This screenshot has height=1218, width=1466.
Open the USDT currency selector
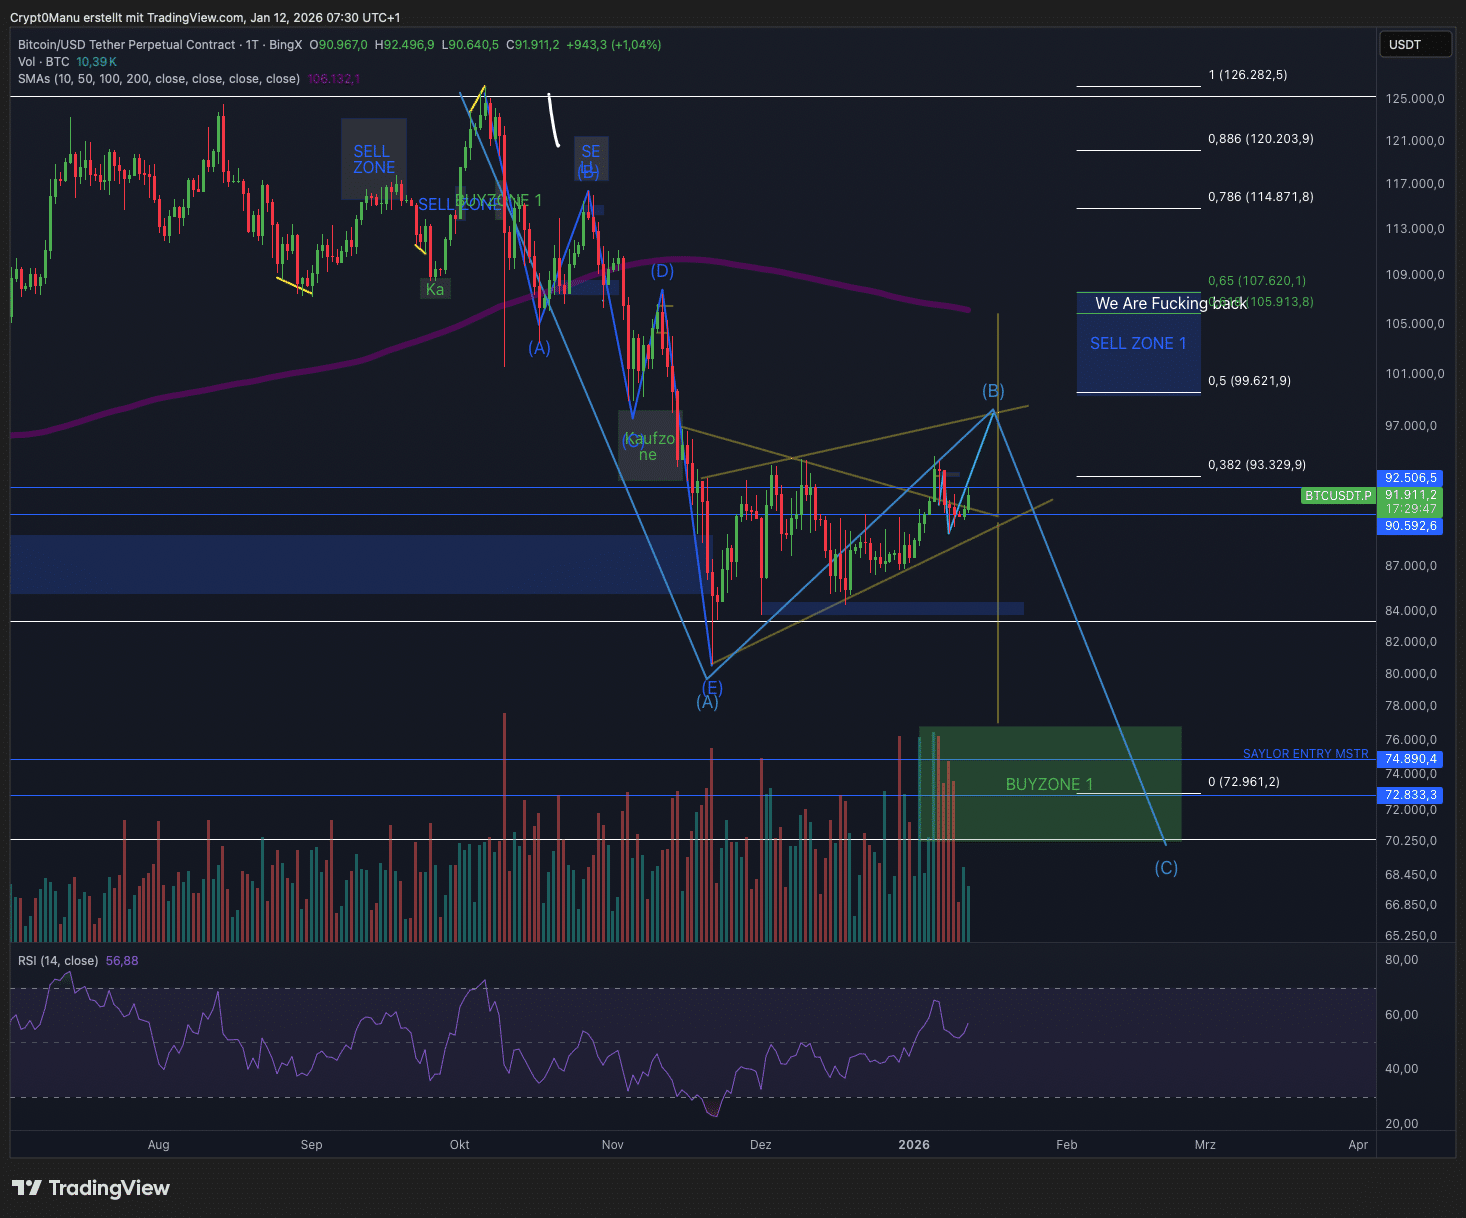(1414, 45)
